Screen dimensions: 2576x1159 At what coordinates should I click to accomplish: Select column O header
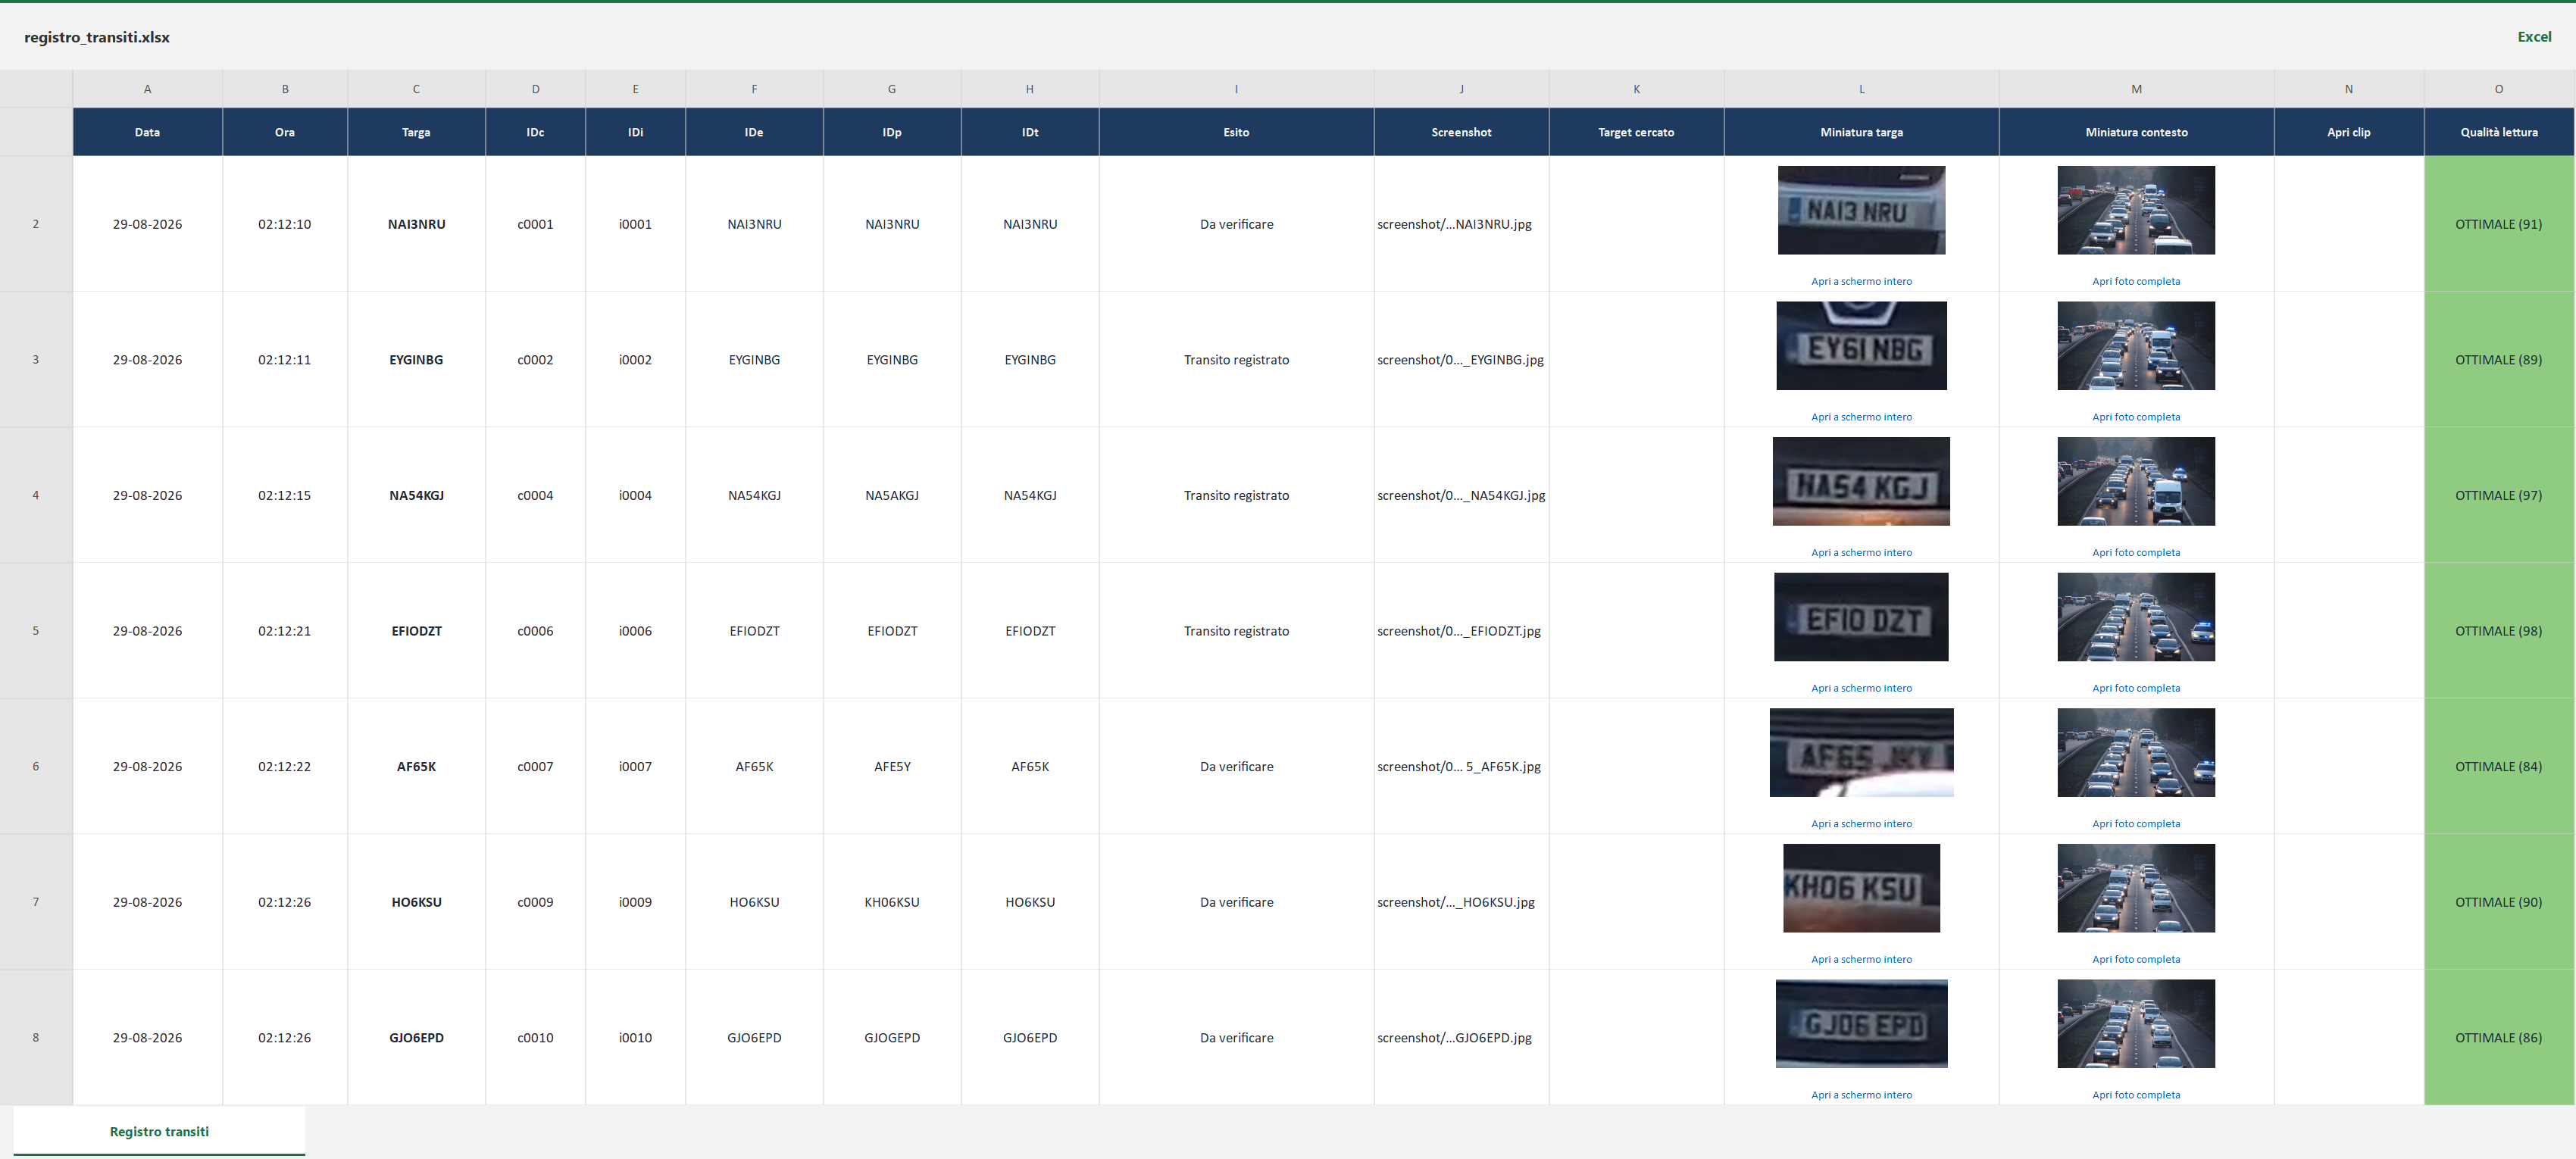click(x=2498, y=89)
